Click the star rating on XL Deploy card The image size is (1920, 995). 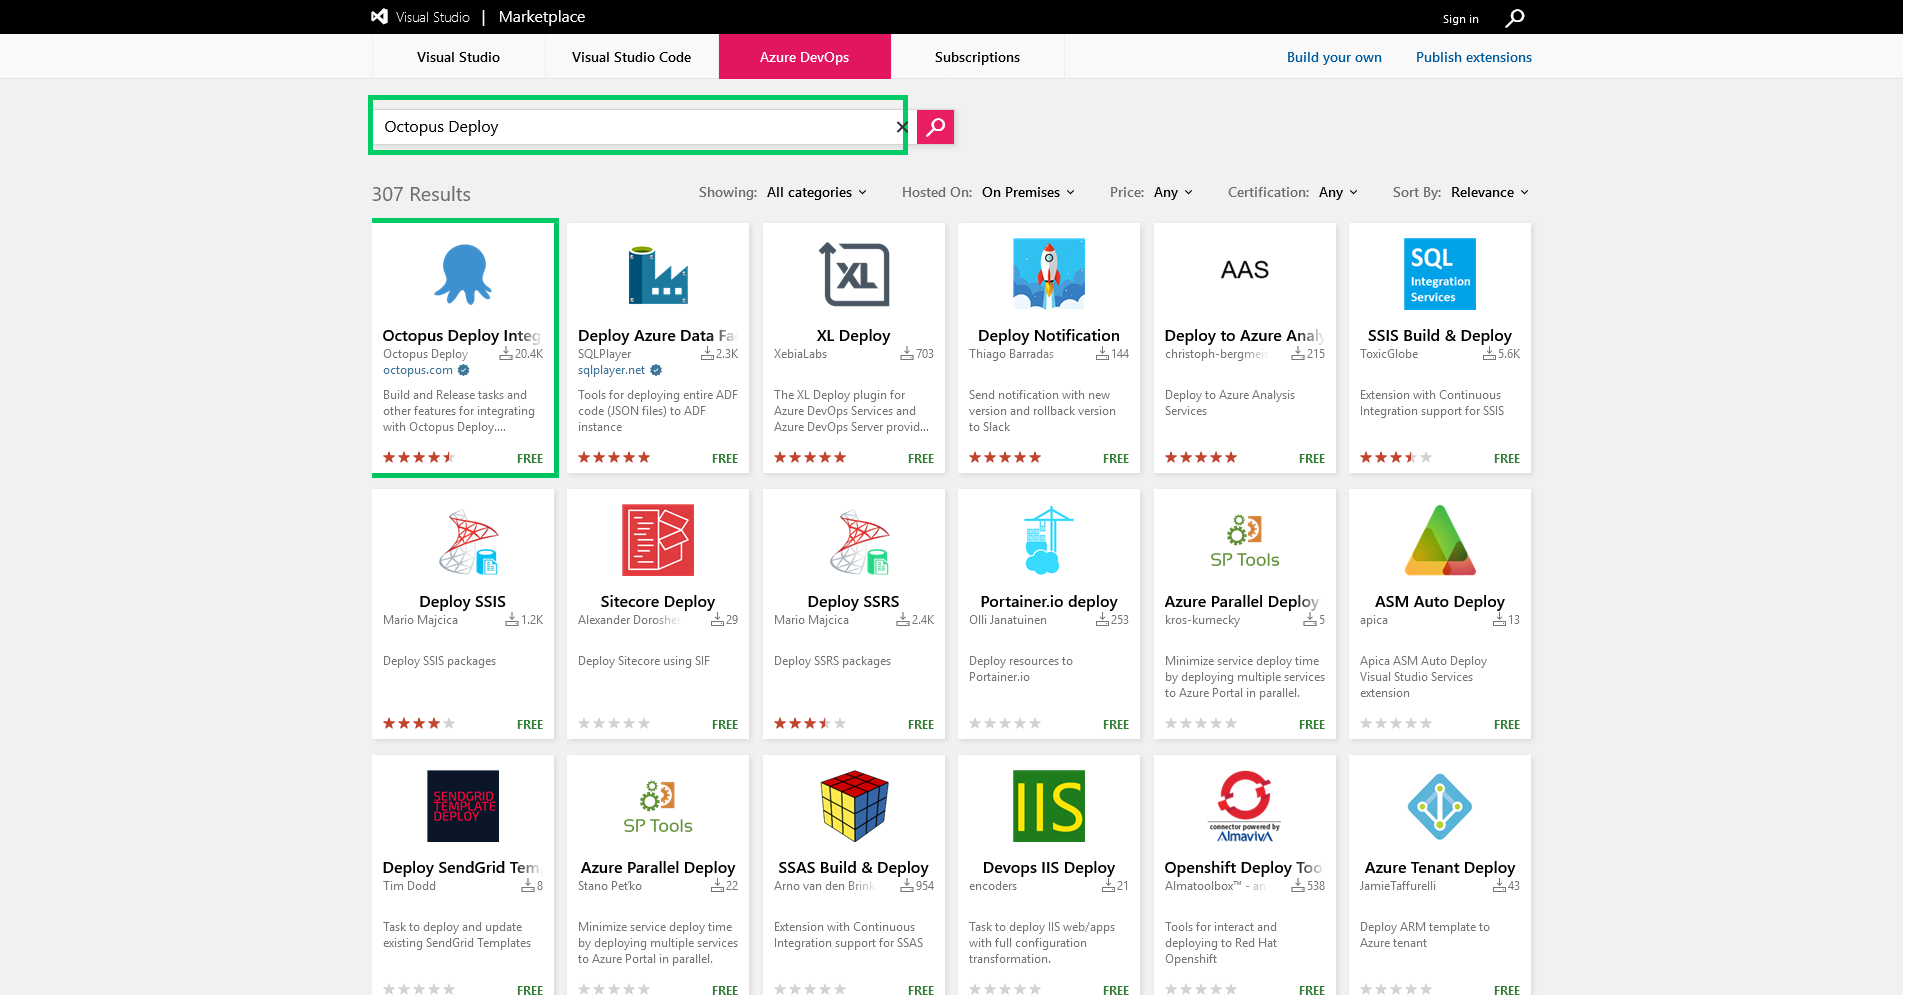(x=810, y=458)
